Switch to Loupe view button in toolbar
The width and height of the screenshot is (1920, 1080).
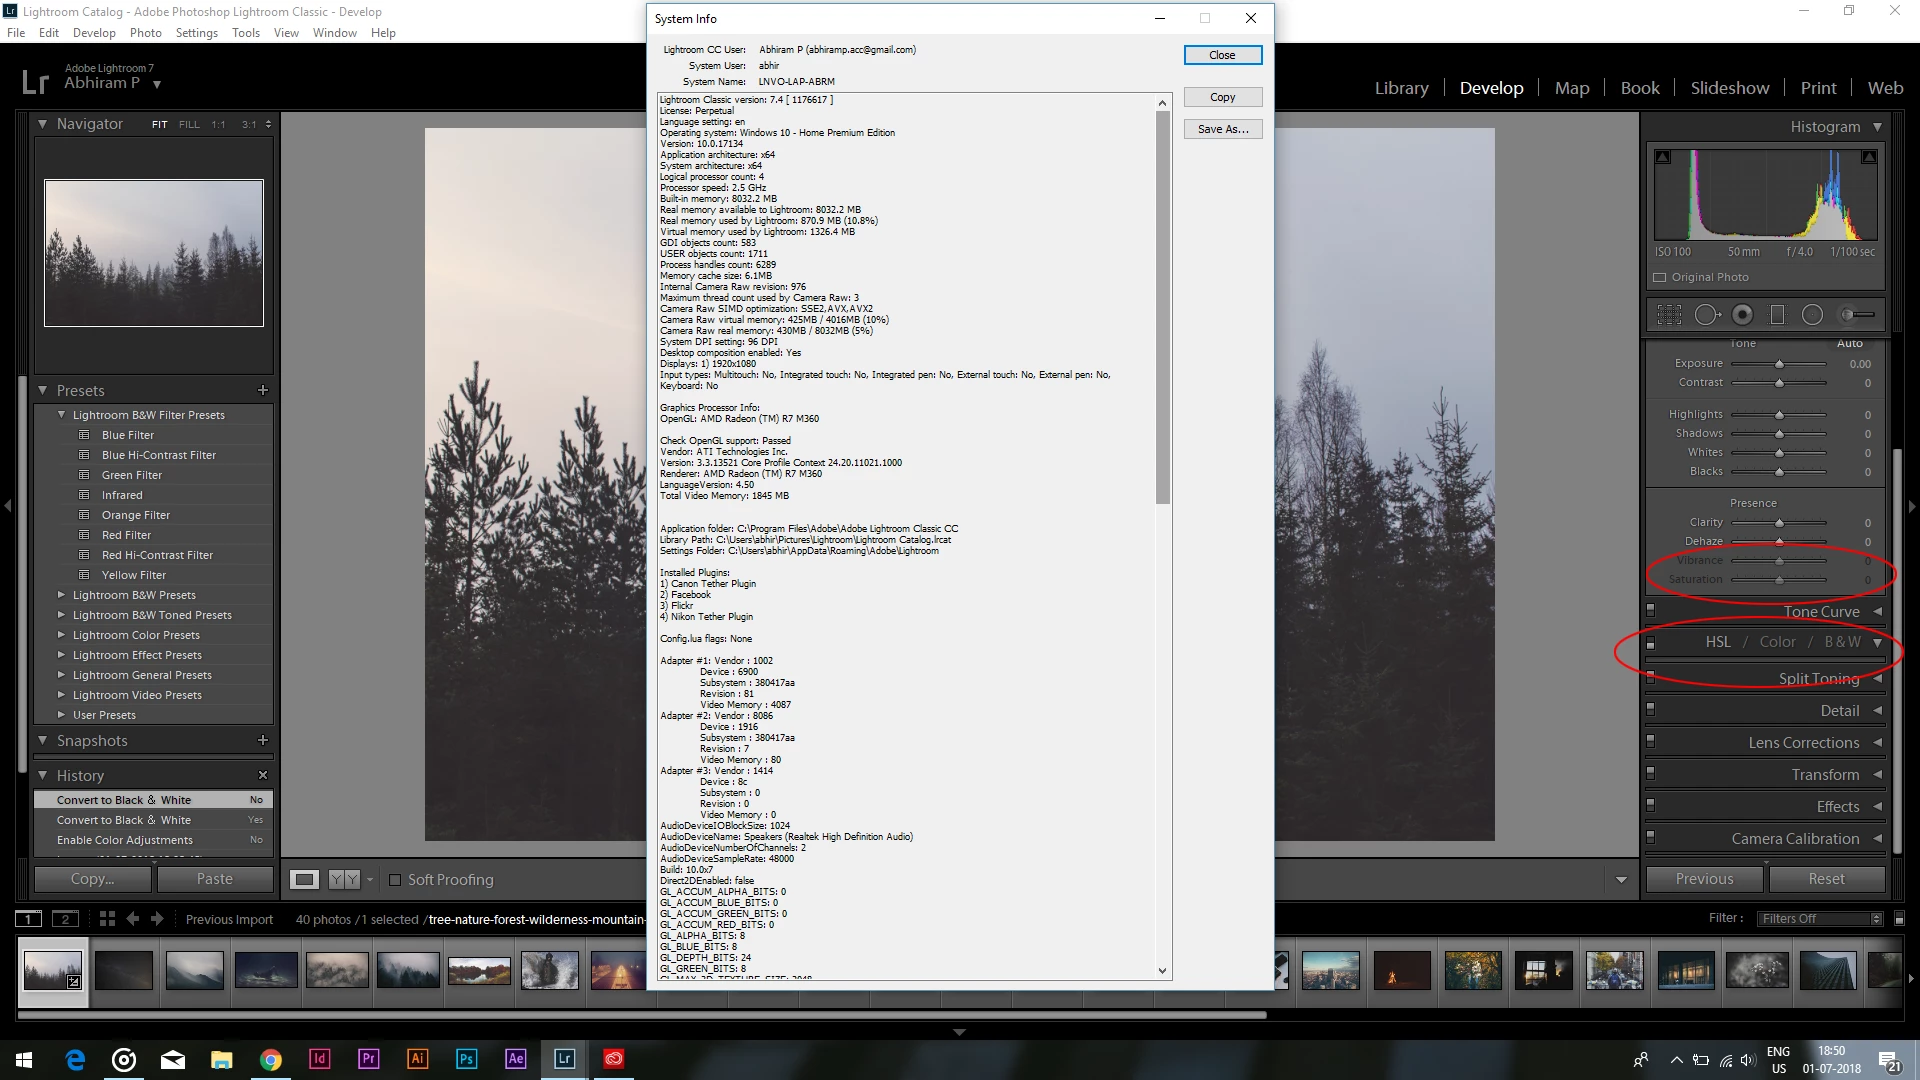tap(305, 879)
